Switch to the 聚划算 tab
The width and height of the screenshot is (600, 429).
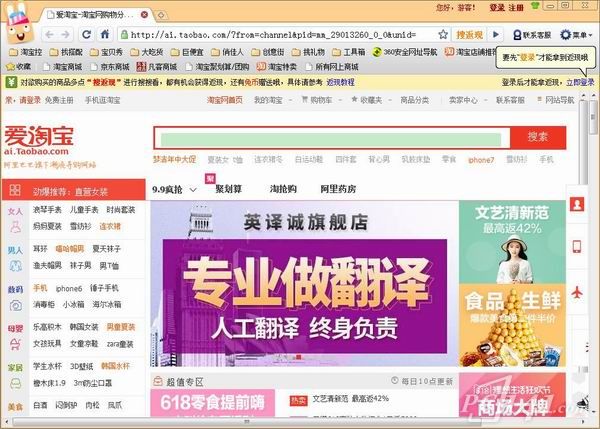coord(228,189)
